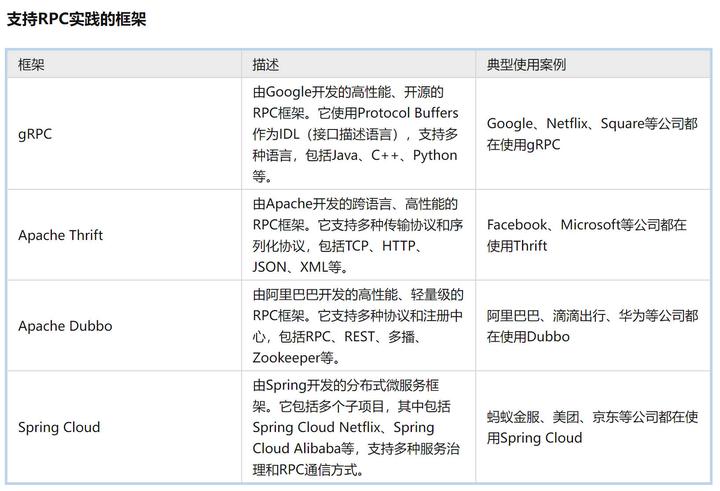Click the 框架 column header
Viewport: 720px width, 491px height.
[x=32, y=64]
